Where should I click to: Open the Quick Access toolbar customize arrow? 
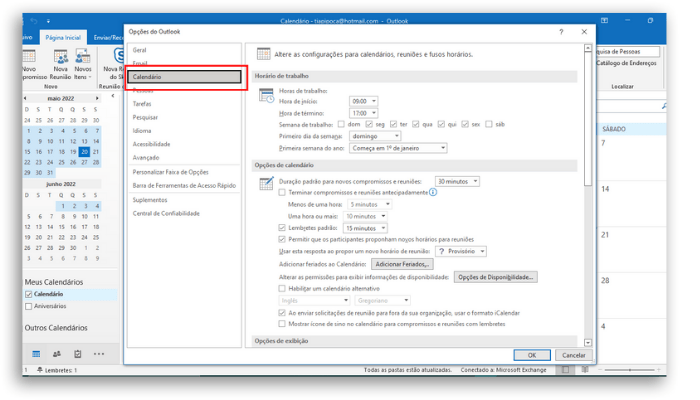click(x=48, y=21)
